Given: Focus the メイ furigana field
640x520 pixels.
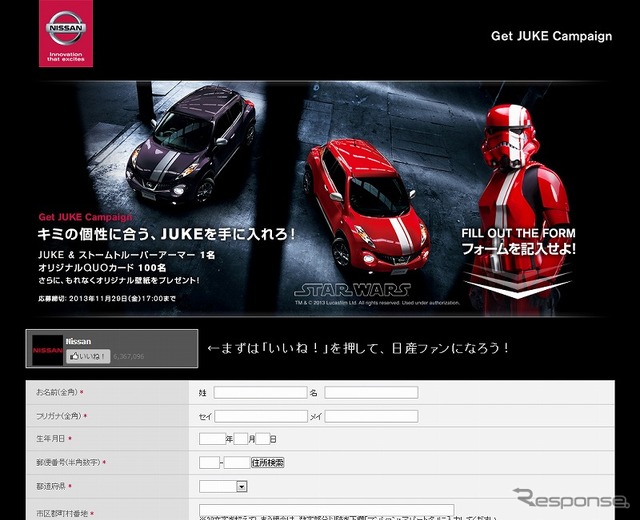Looking at the screenshot, I should [371, 416].
